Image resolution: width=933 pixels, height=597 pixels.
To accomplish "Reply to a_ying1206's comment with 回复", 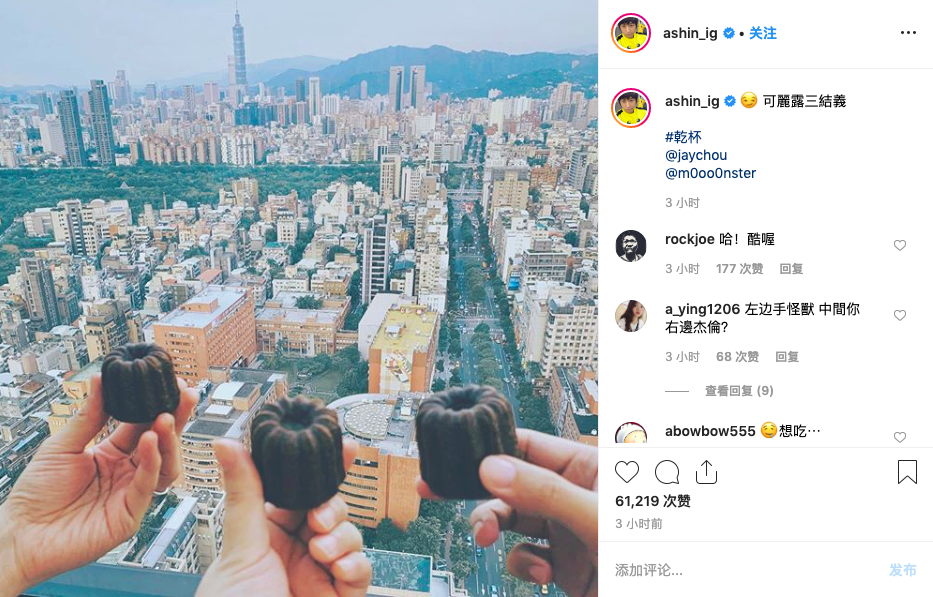I will (787, 357).
